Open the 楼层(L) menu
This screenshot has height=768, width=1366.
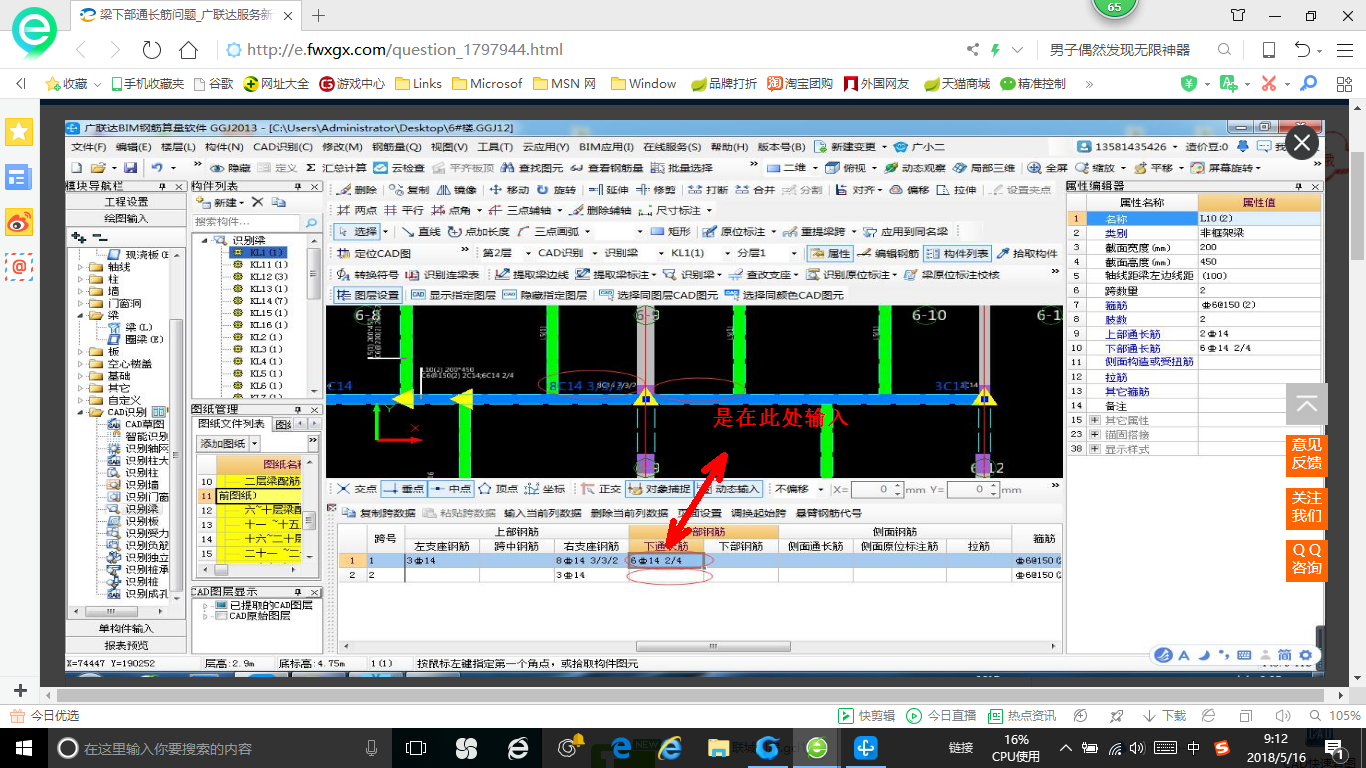[178, 147]
